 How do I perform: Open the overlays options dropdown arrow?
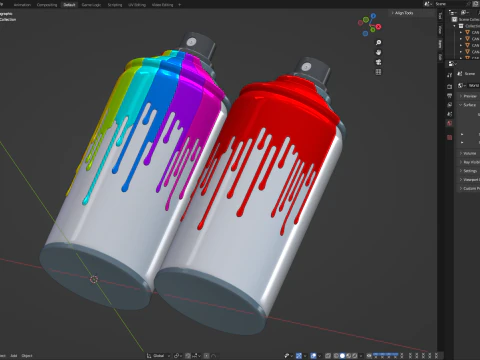pos(320,355)
